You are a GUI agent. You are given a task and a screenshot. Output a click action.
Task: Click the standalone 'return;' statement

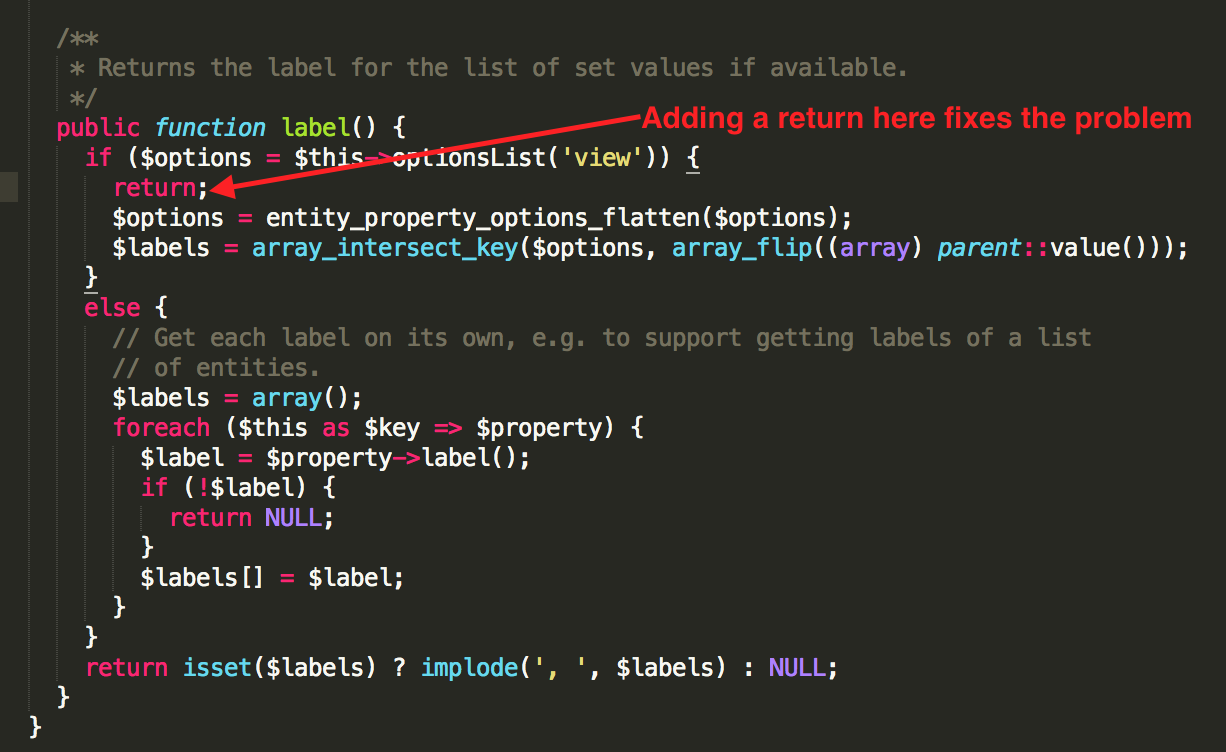pyautogui.click(x=160, y=188)
